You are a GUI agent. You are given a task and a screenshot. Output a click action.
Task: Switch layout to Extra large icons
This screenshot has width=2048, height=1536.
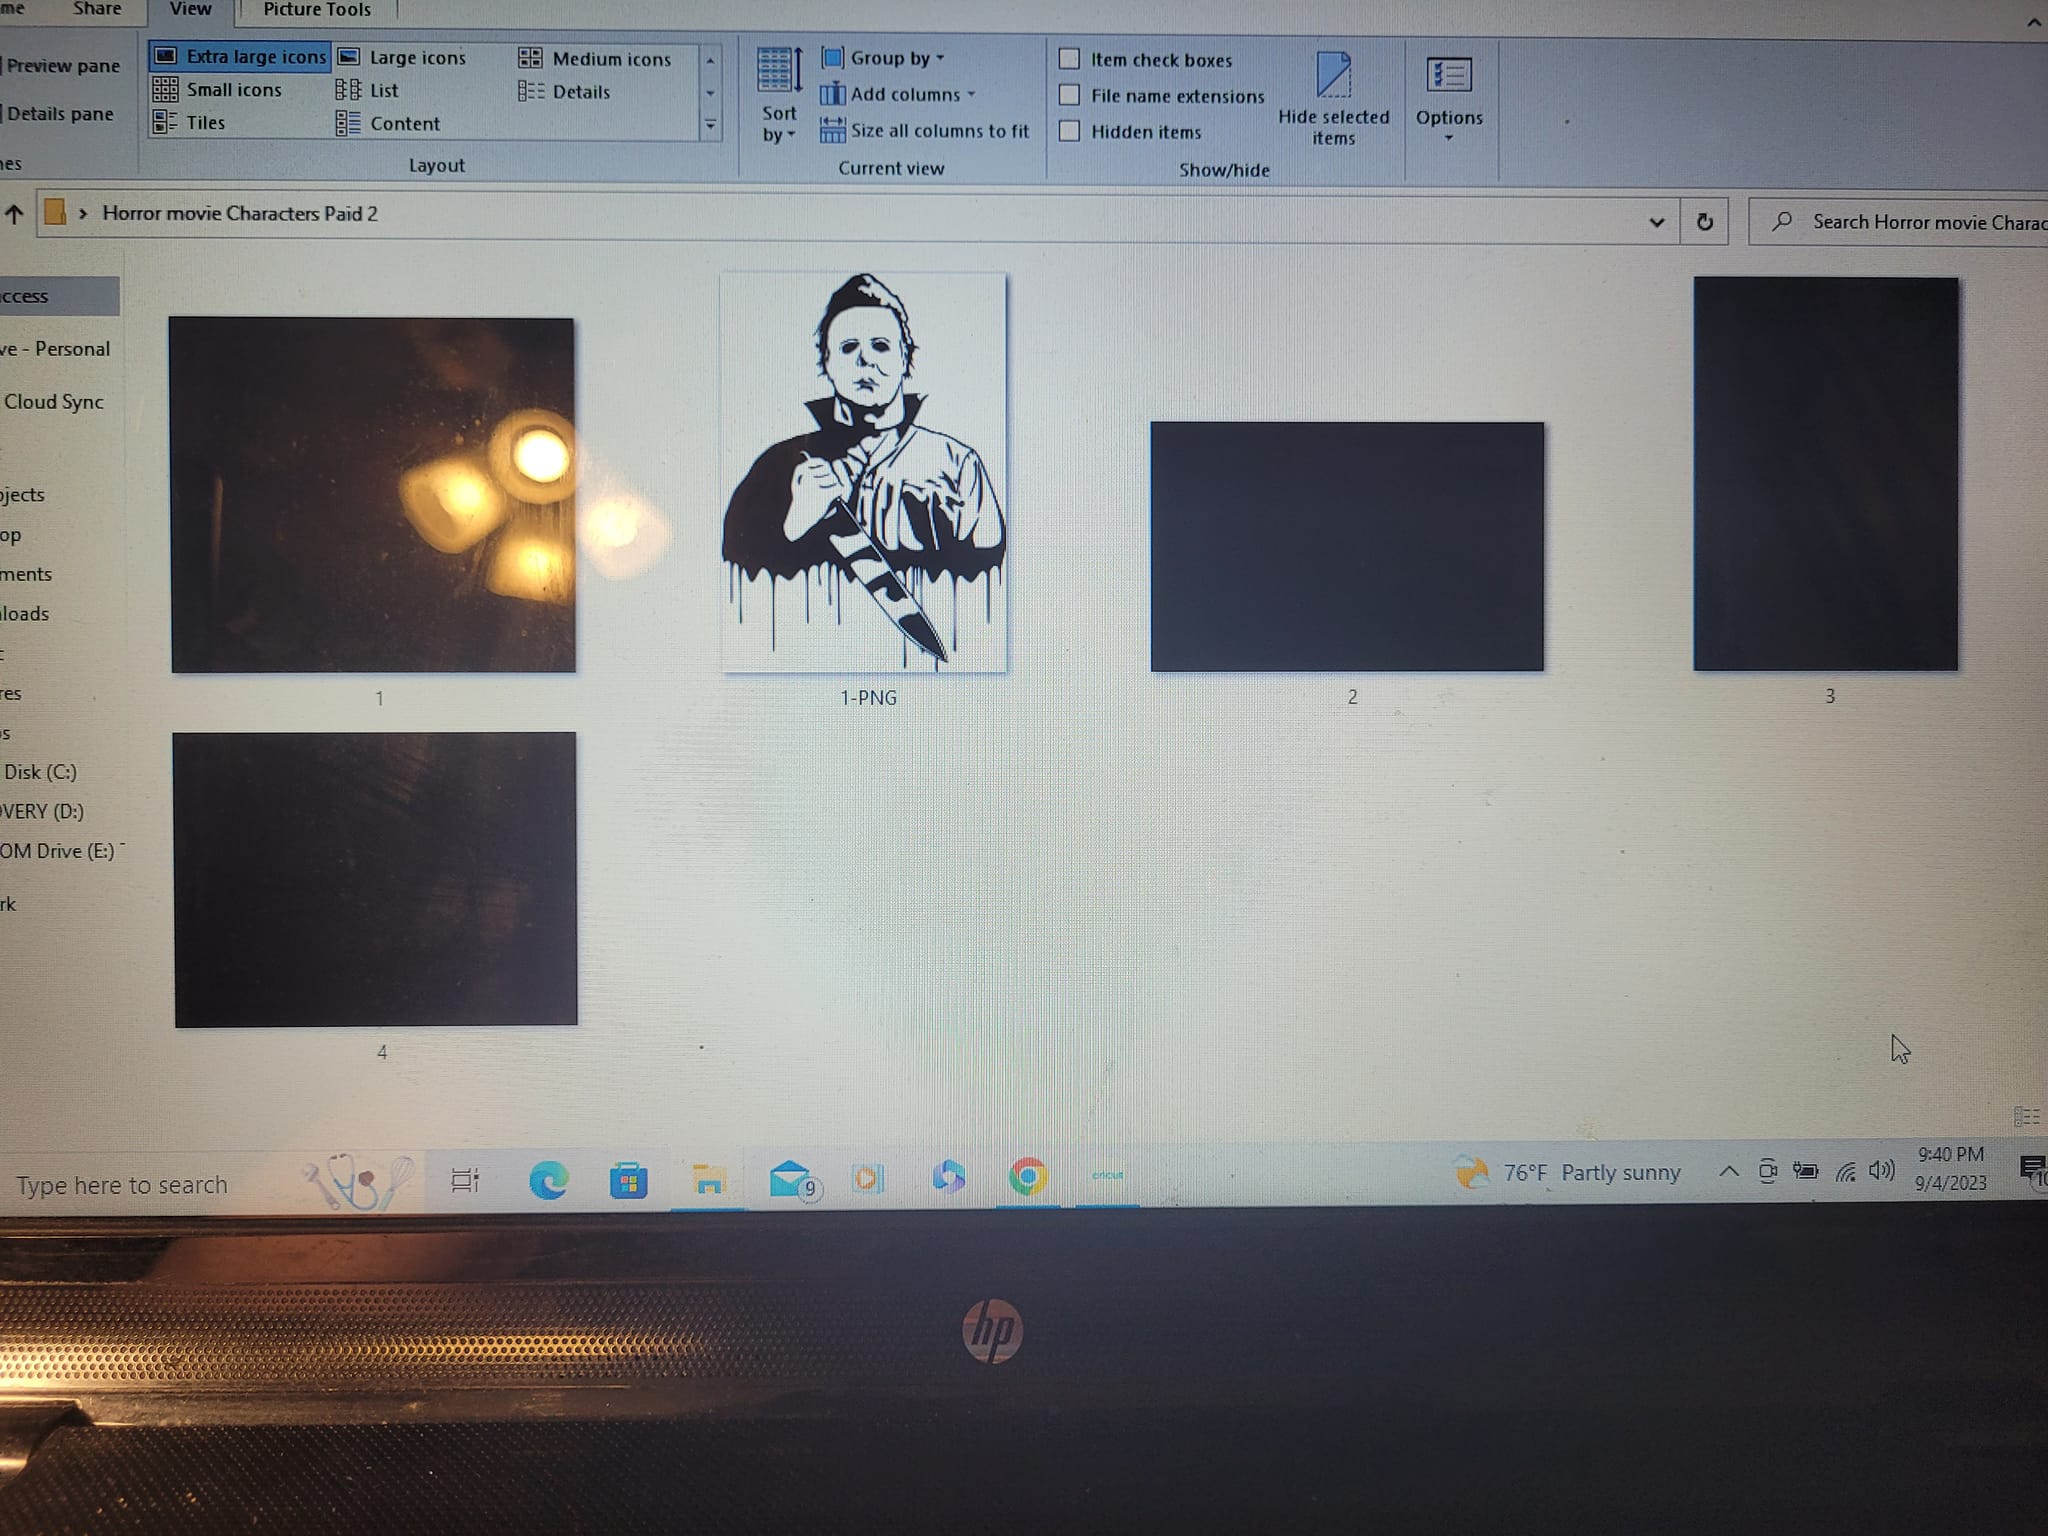coord(240,56)
